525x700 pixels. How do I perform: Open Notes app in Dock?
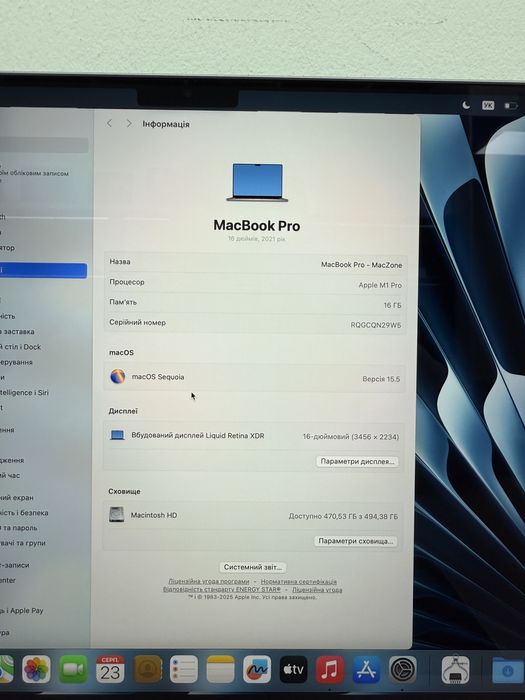(220, 669)
